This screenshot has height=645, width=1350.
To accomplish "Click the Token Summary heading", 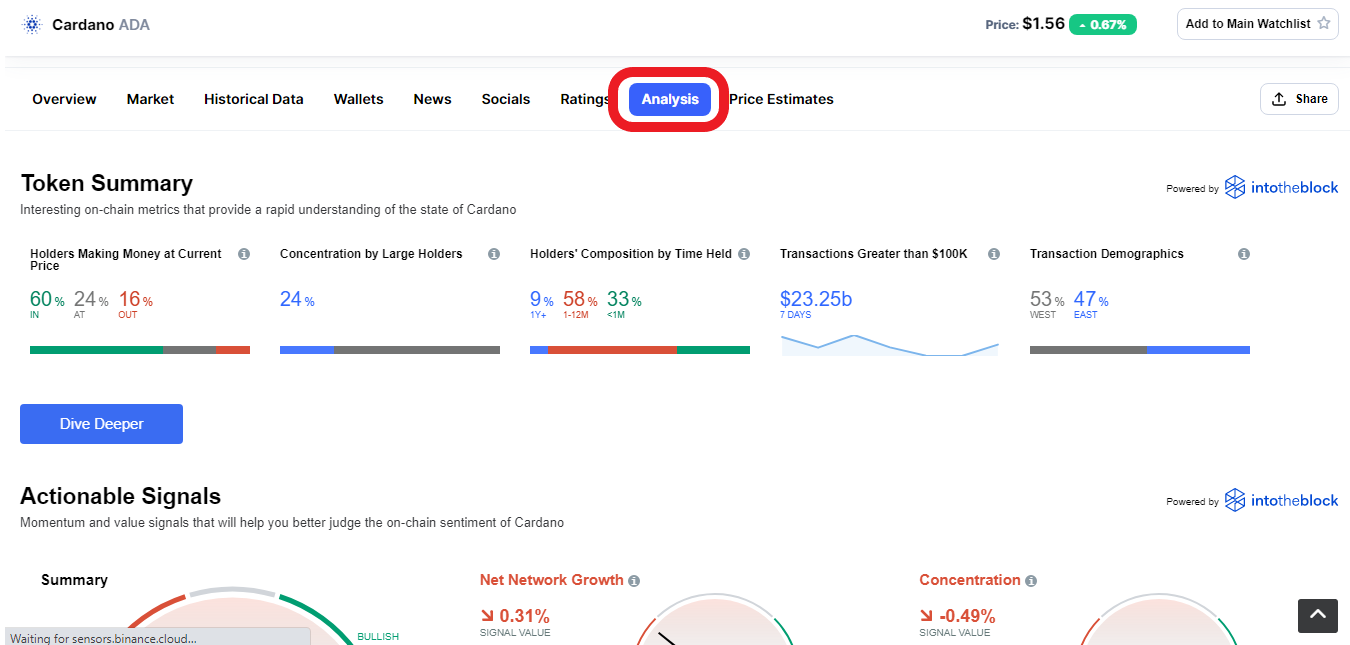I will coord(107,183).
